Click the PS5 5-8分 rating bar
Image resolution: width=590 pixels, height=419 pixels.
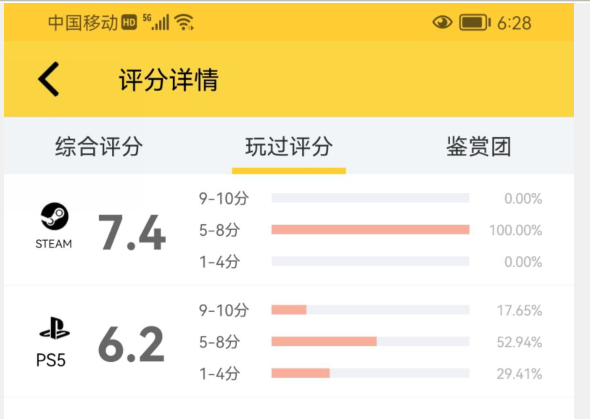pyautogui.click(x=370, y=342)
